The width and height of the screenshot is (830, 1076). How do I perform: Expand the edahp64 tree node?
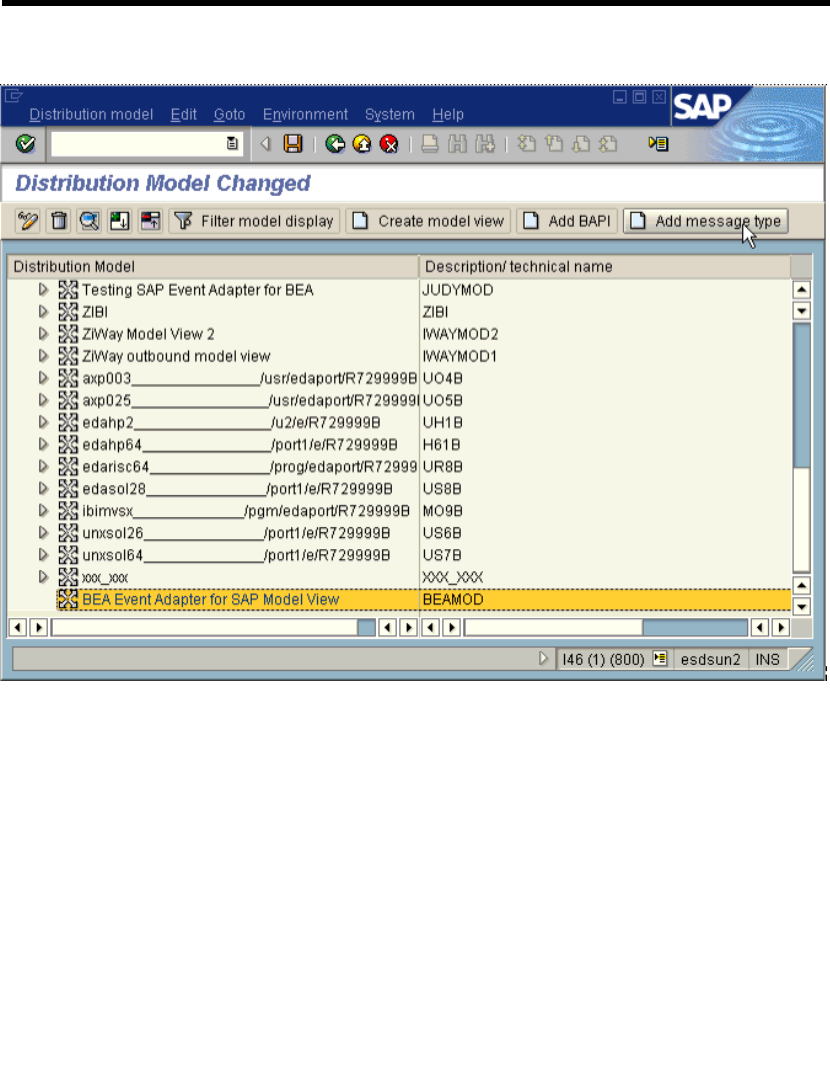43,444
